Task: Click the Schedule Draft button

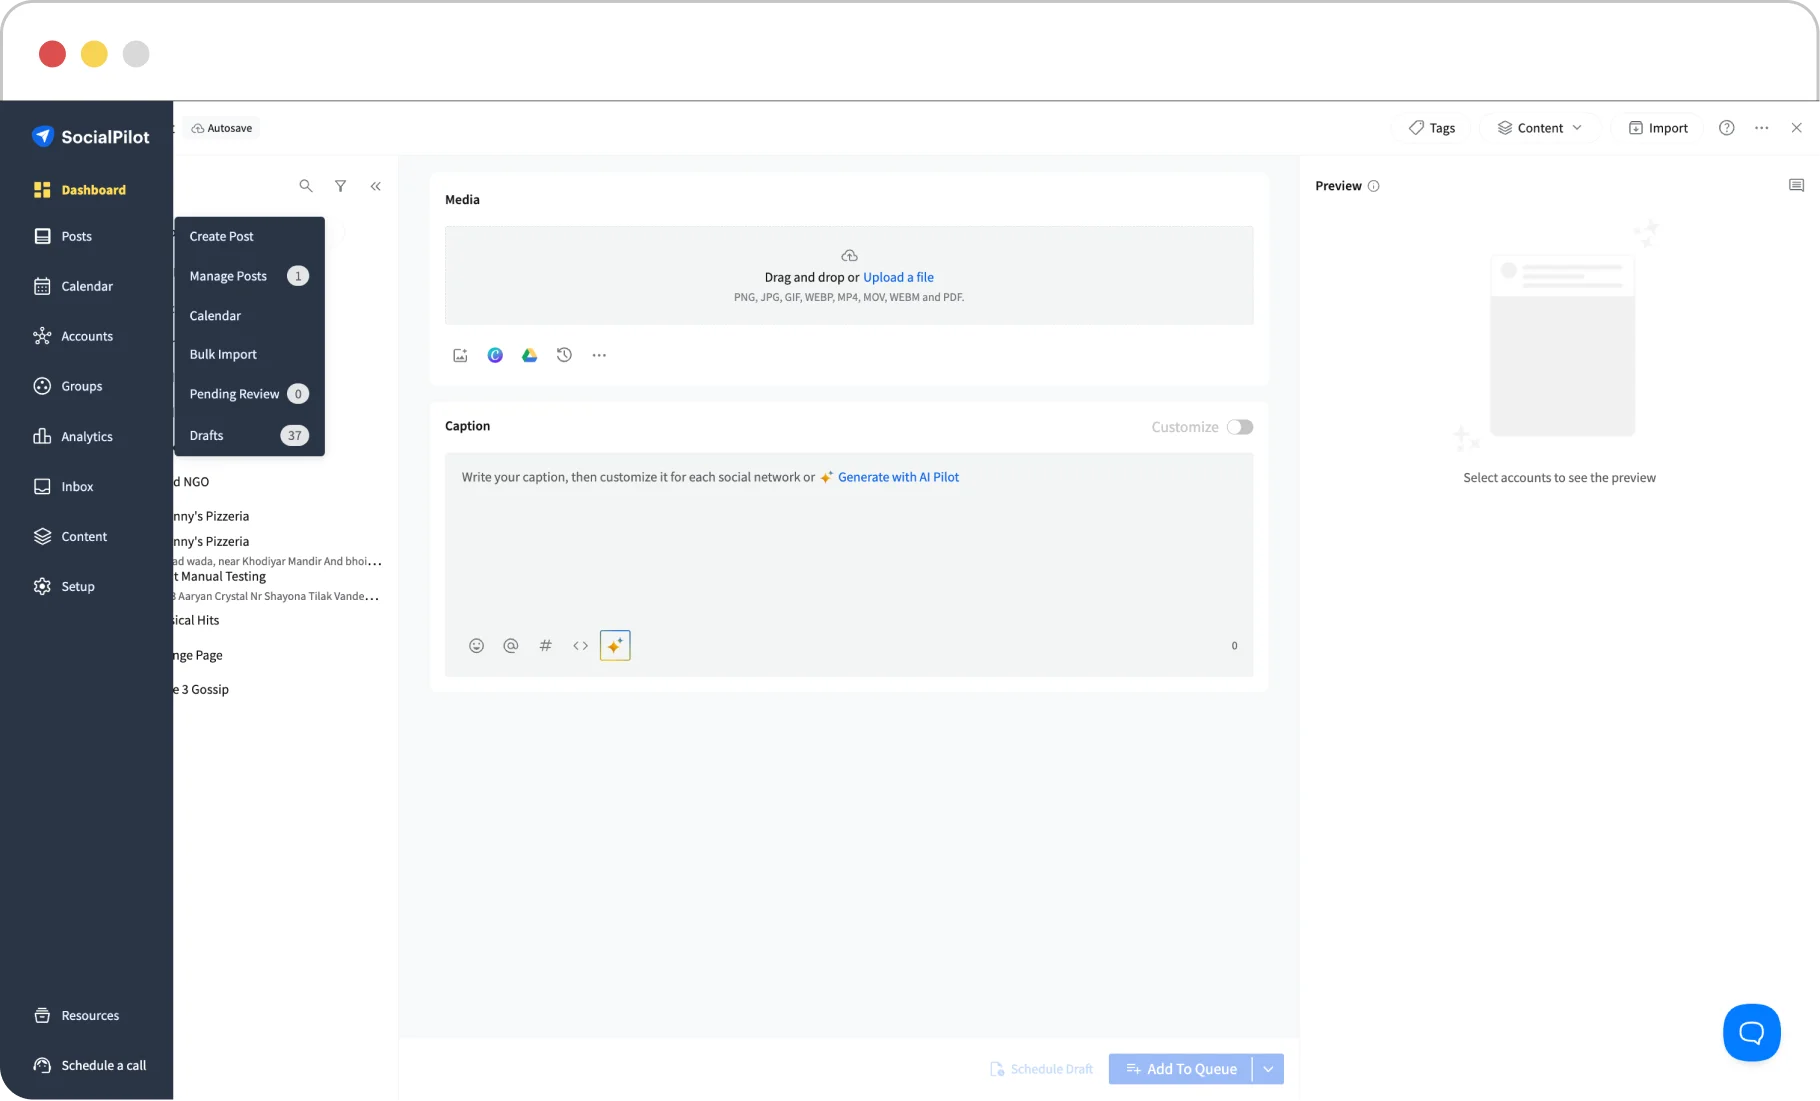Action: 1041,1069
